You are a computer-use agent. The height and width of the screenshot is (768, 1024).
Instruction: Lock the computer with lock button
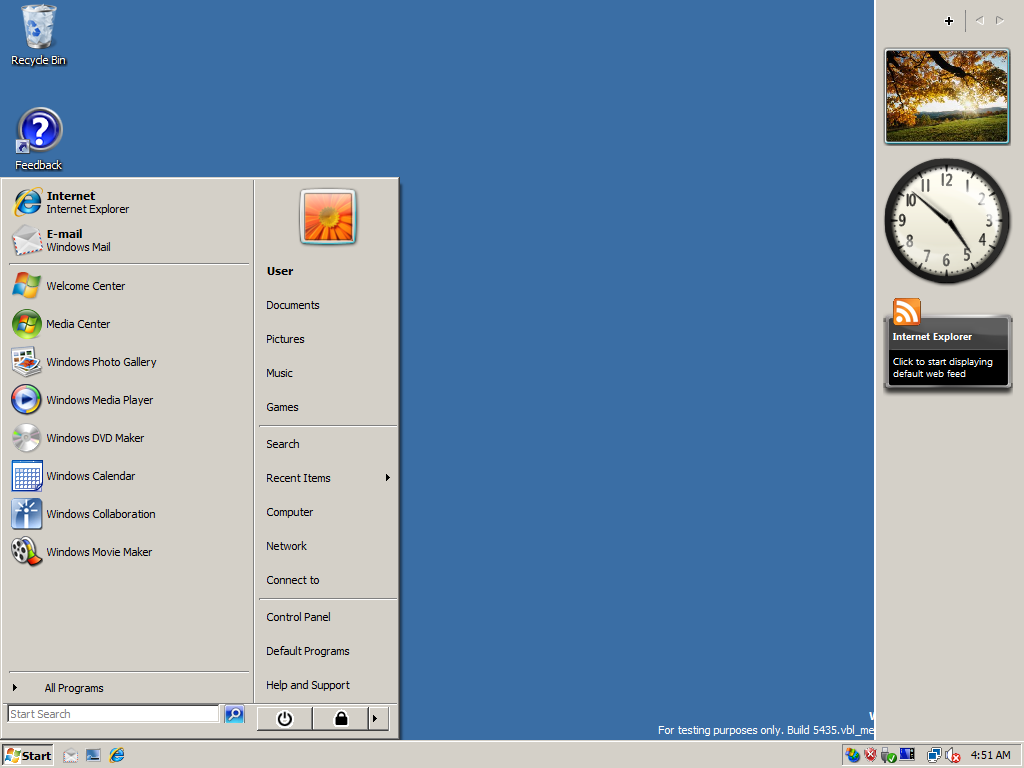click(x=340, y=718)
